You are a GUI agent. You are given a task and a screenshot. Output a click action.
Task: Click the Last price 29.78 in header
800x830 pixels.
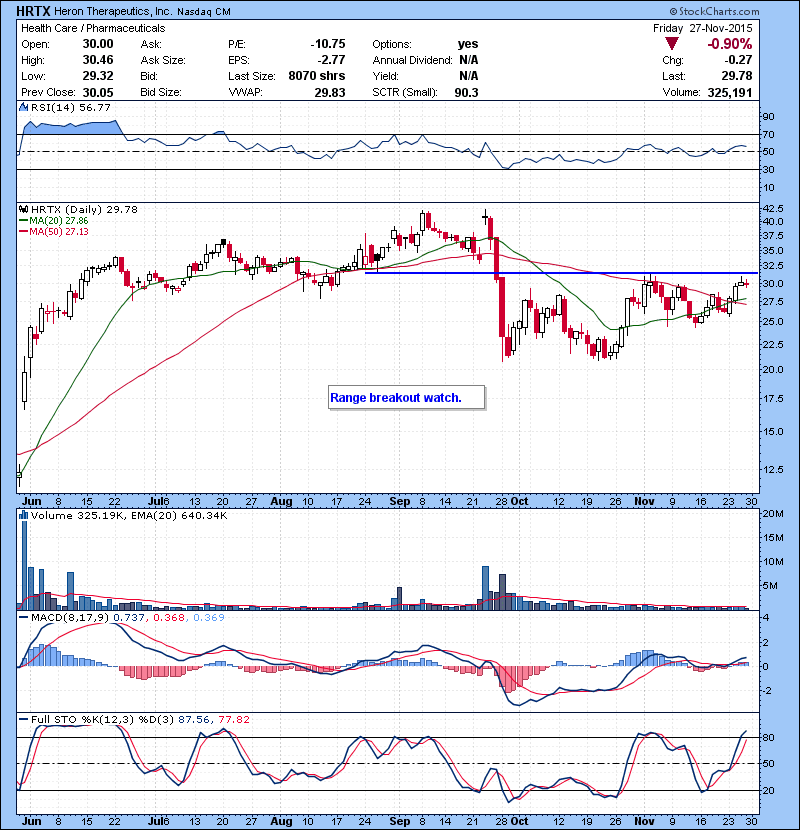click(737, 76)
